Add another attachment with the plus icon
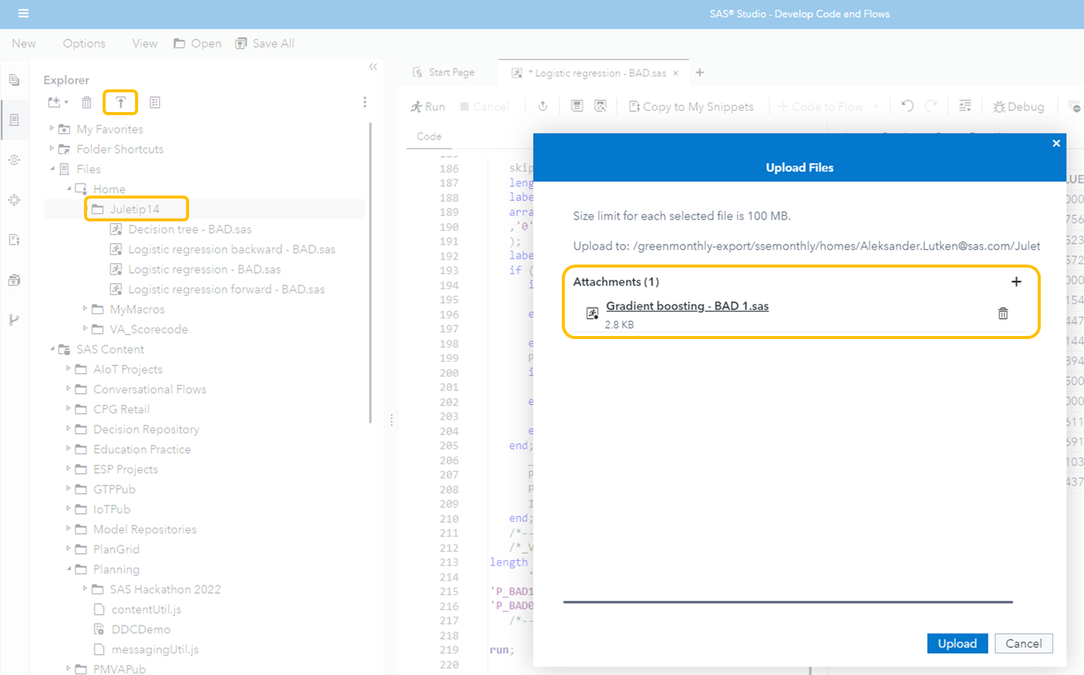Viewport: 1084px width, 675px height. pos(1016,282)
